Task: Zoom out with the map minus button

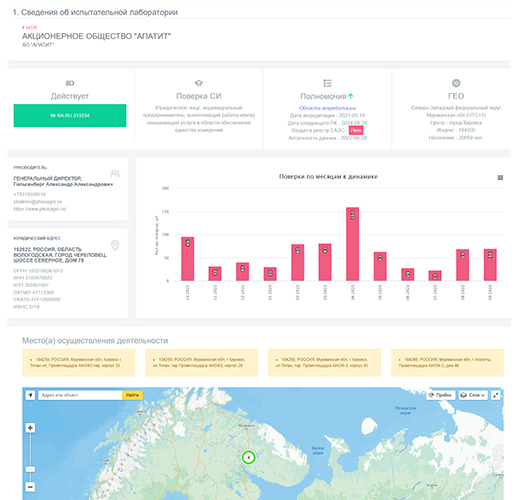Action: click(x=30, y=487)
